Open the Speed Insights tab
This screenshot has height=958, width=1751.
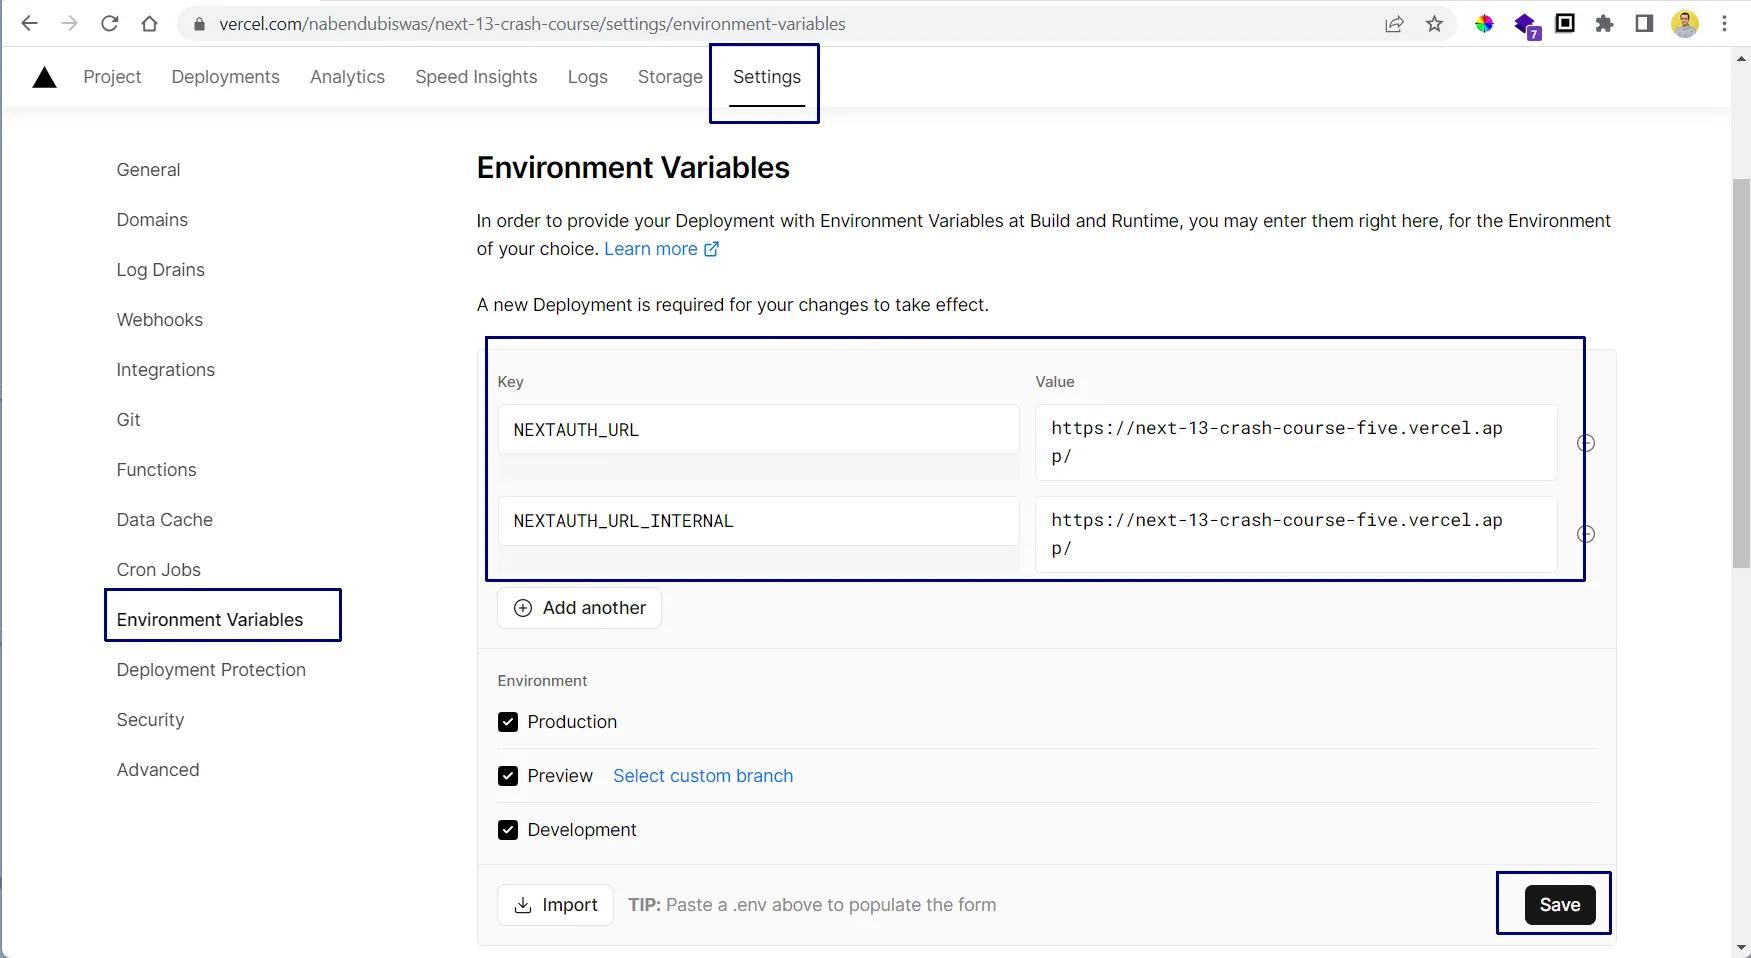tap(476, 77)
